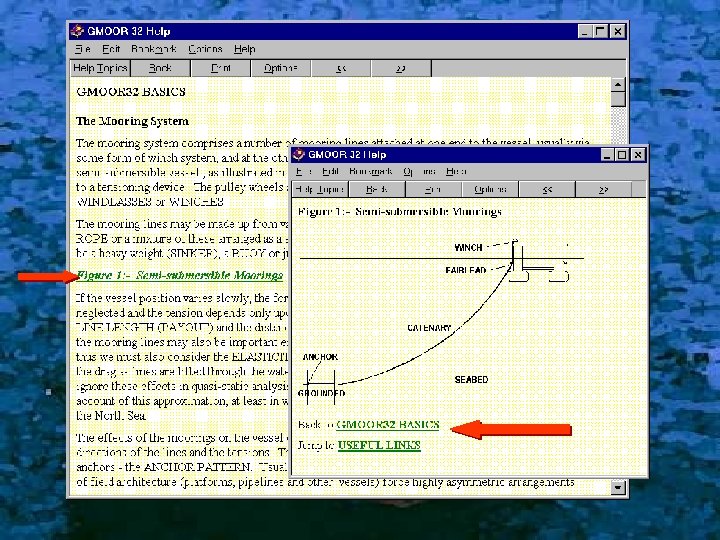This screenshot has width=720, height=540.
Task: Go to previous topic (<<) in back window
Action: point(341,68)
